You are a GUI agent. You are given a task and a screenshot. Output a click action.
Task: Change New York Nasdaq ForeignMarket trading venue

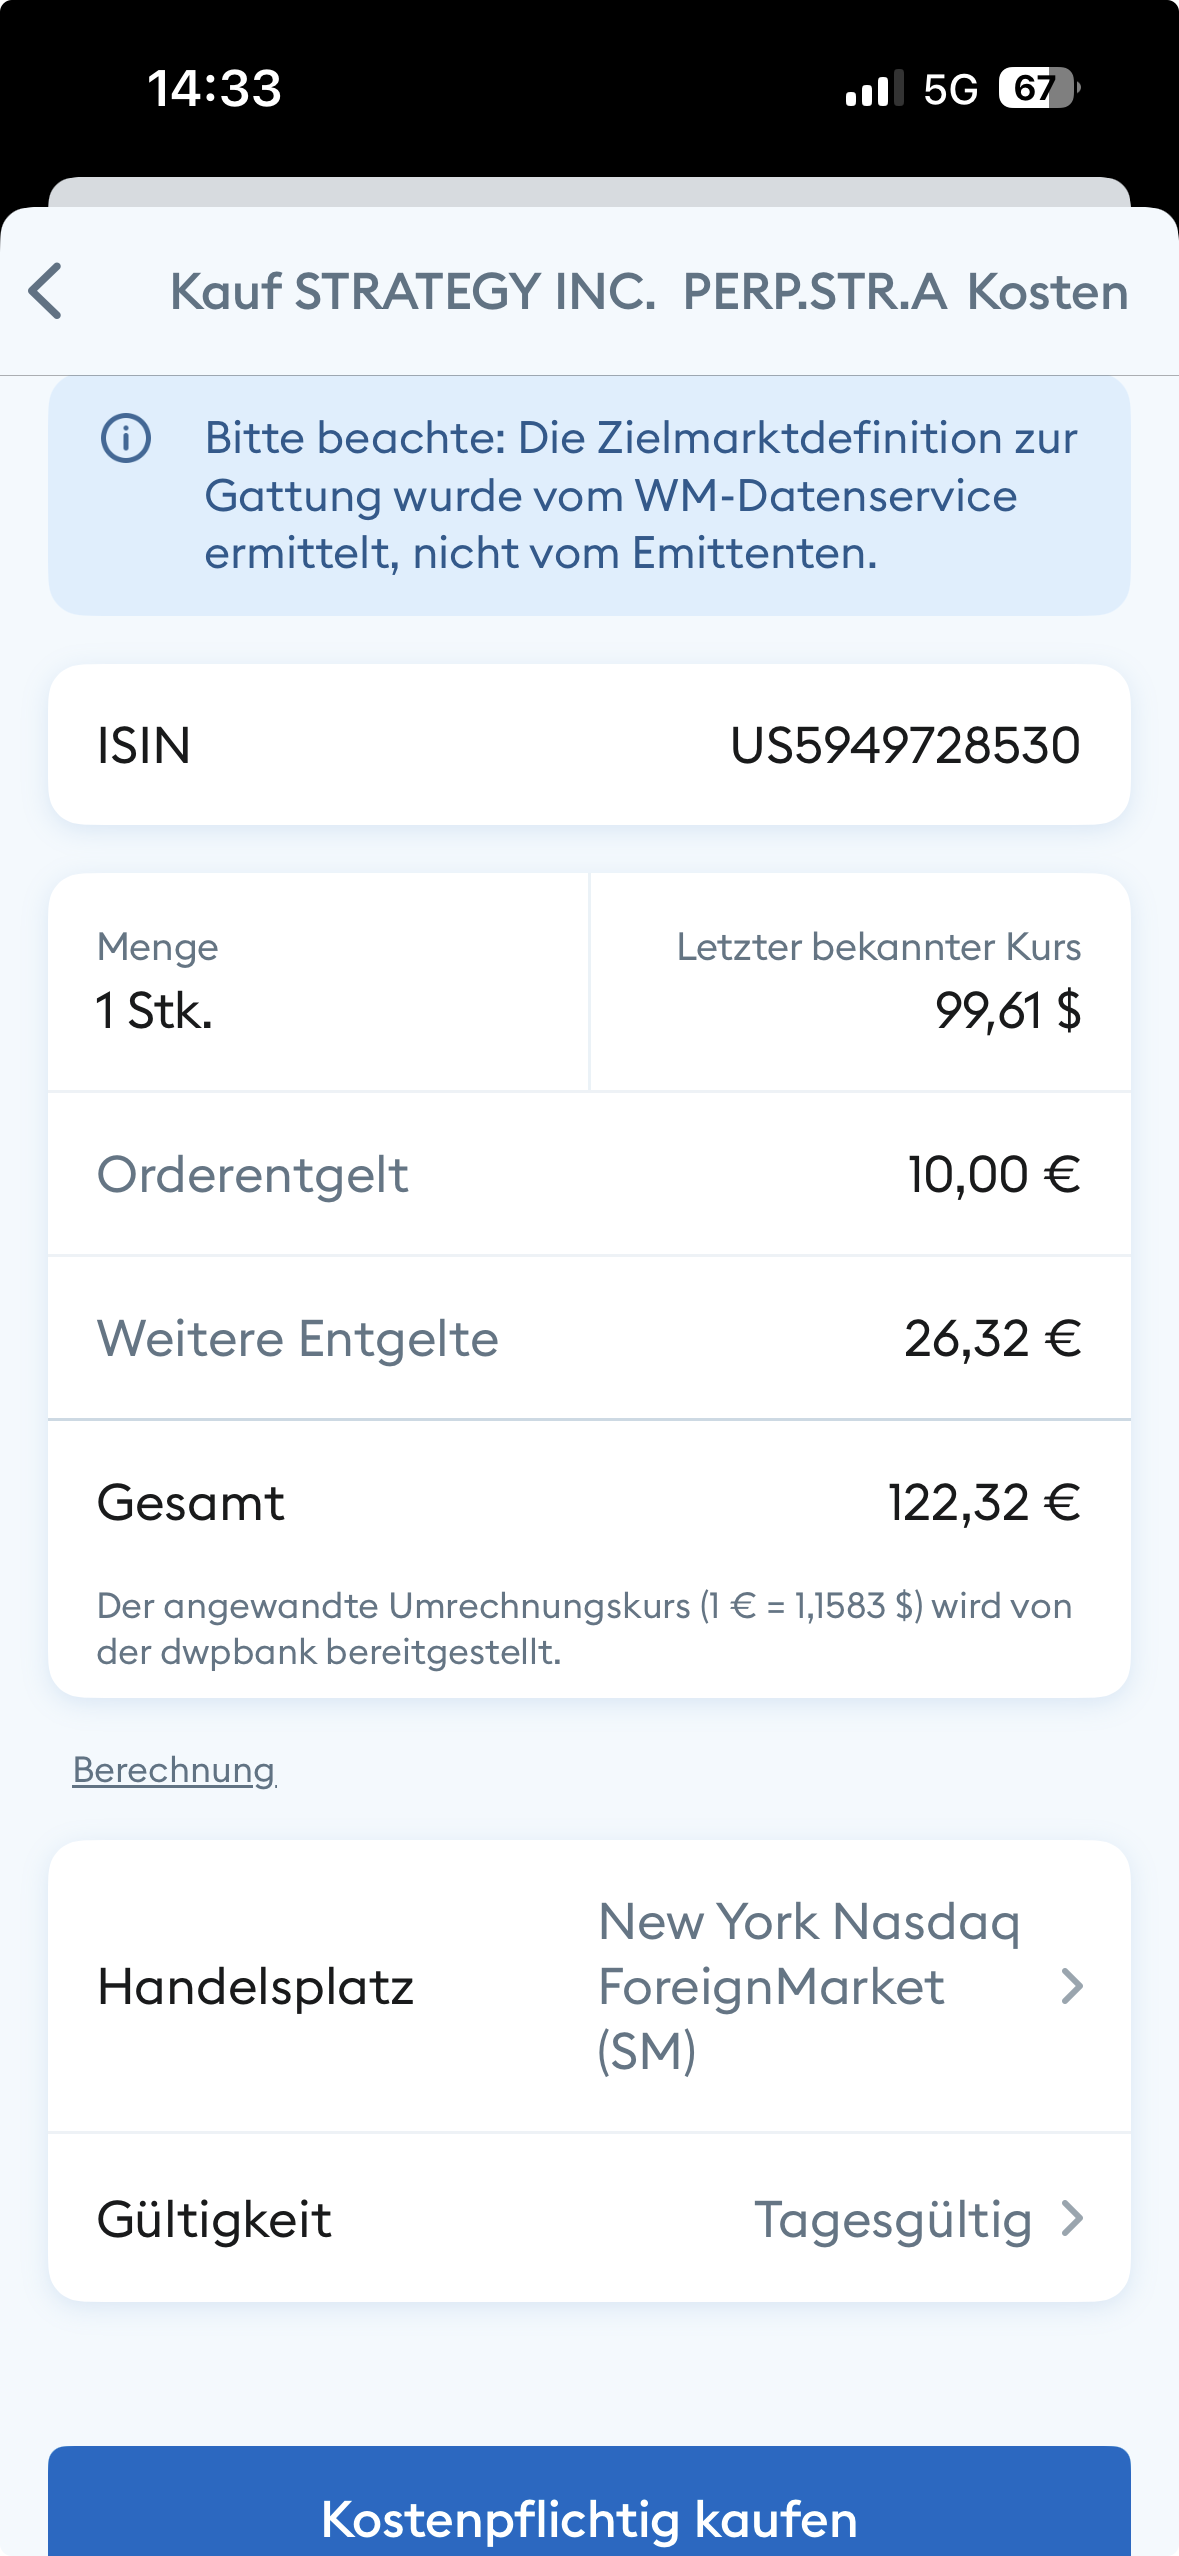[809, 1986]
